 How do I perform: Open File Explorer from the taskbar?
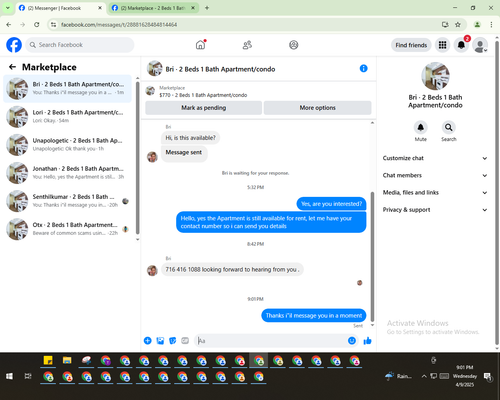point(67,360)
